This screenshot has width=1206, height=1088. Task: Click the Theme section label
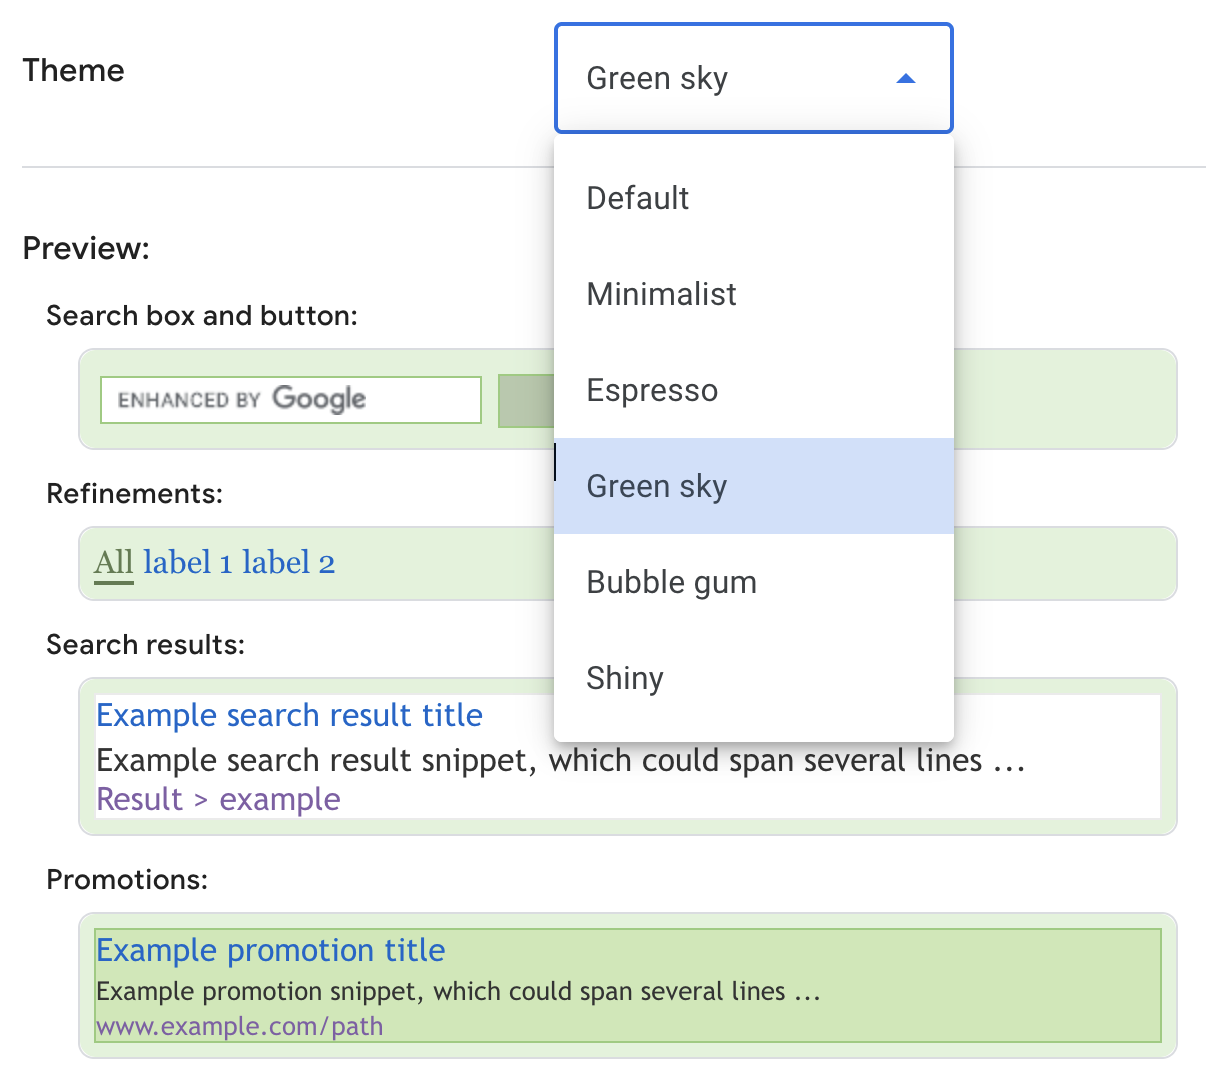tap(73, 70)
